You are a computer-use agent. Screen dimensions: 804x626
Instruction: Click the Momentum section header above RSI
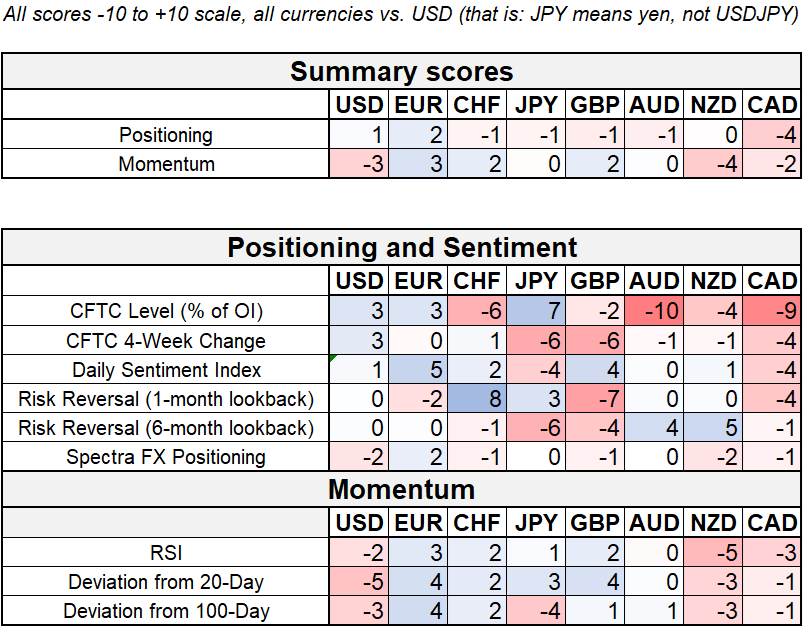pos(401,490)
